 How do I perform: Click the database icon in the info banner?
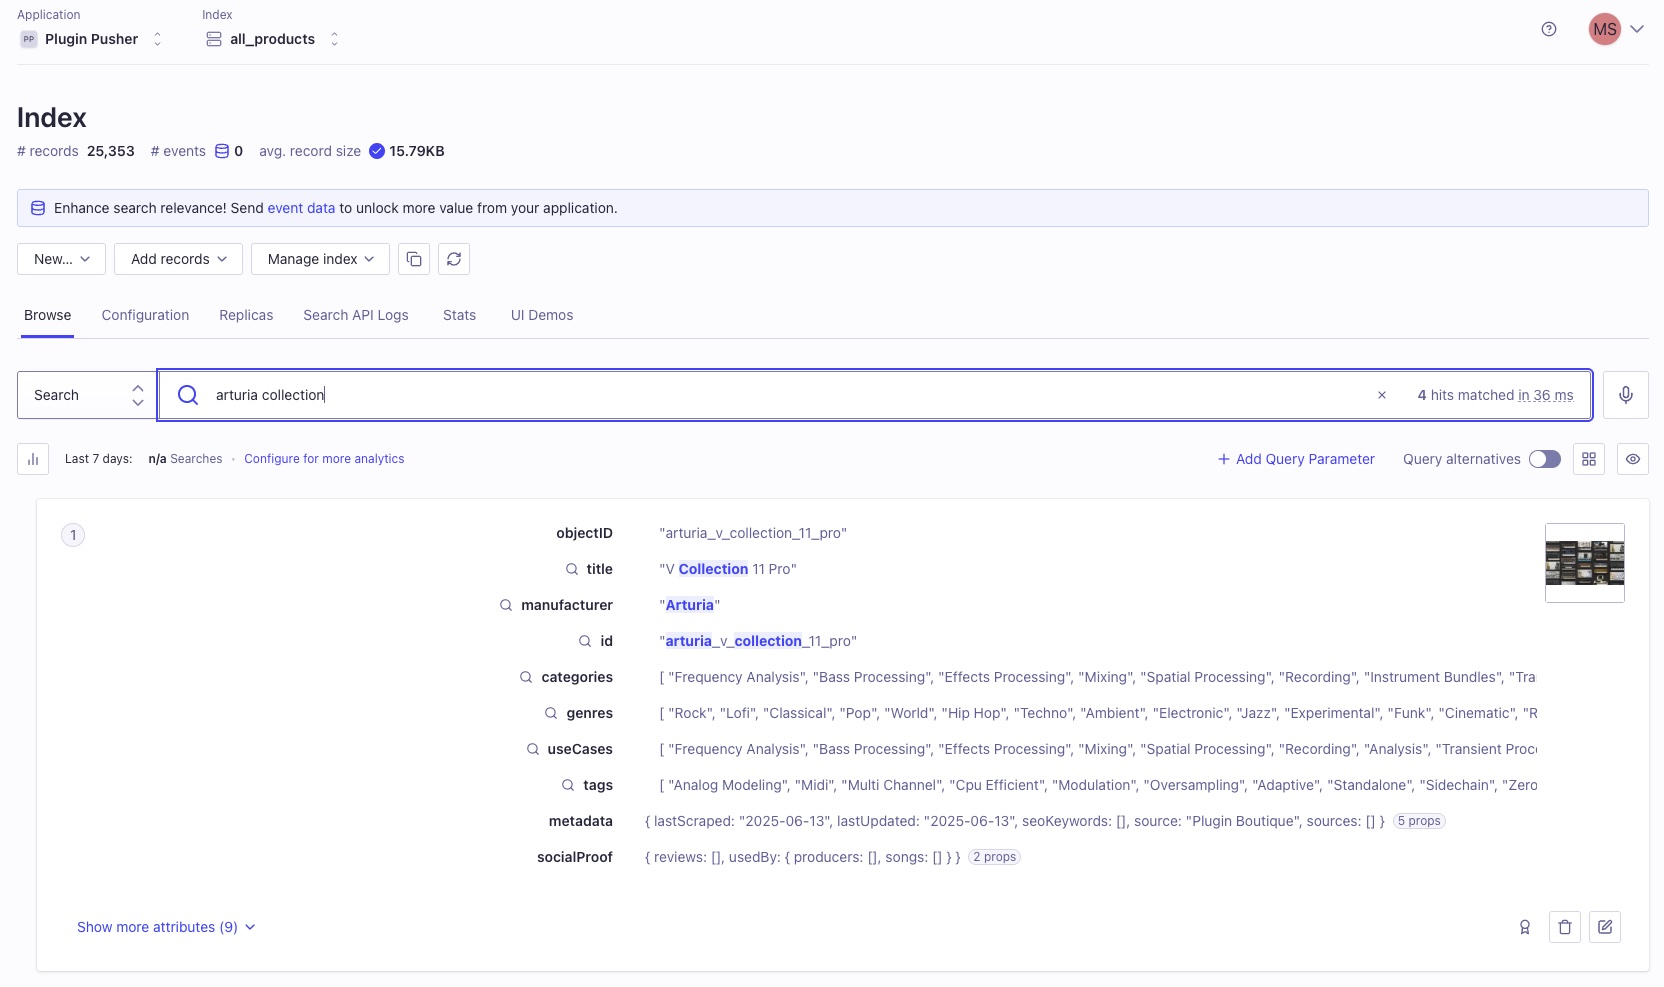pos(38,208)
